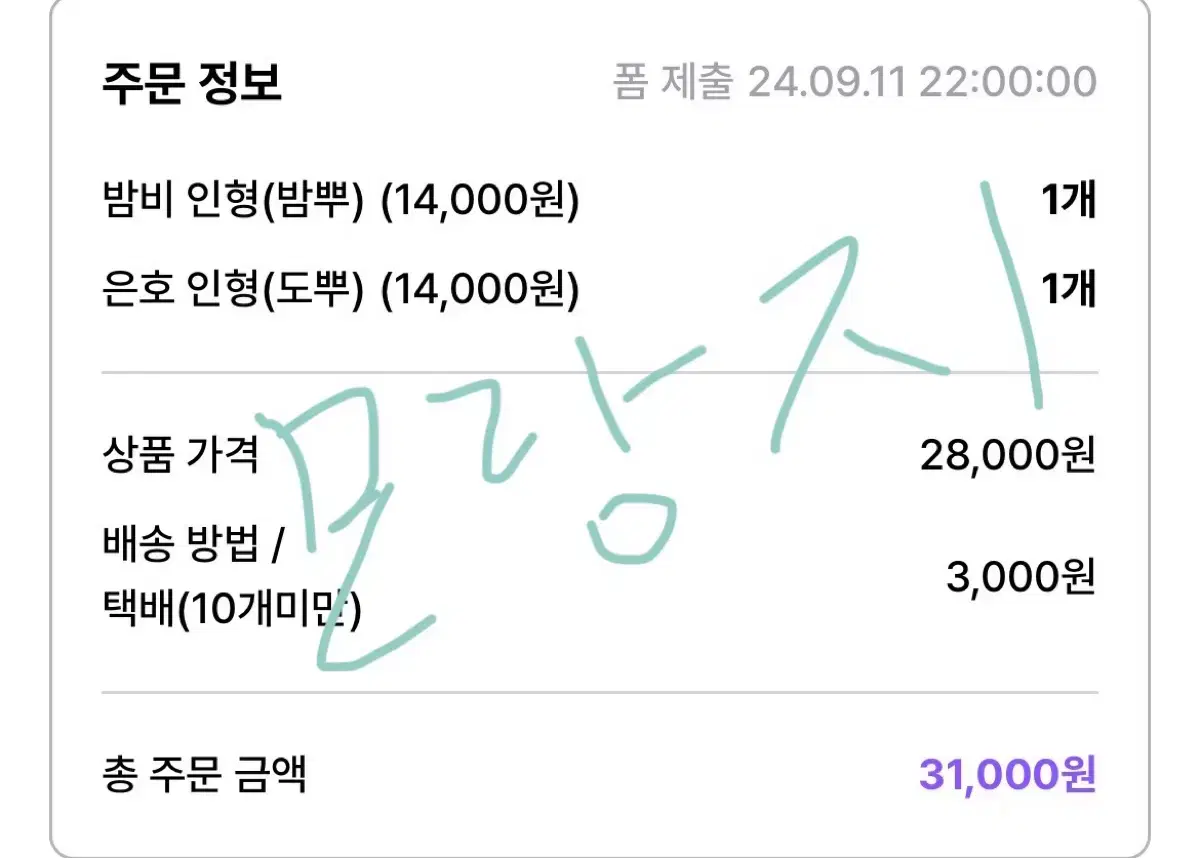Click the 밤비 인형(밤뿌) item row
The height and width of the screenshot is (858, 1200).
599,203
